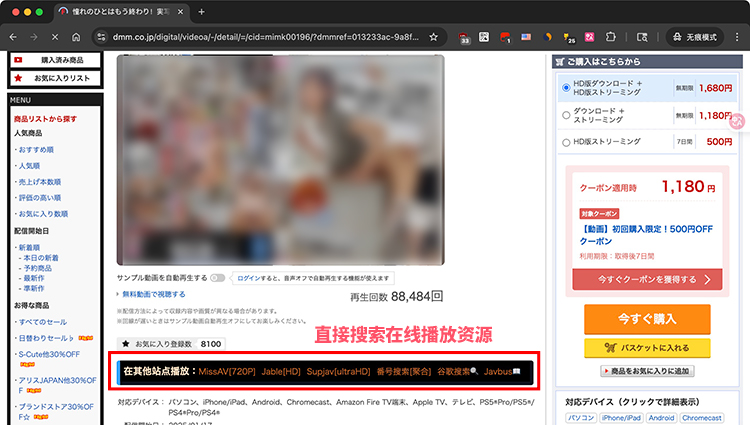Bookmark this page with star icon
This screenshot has height=425, width=750.
point(433,37)
